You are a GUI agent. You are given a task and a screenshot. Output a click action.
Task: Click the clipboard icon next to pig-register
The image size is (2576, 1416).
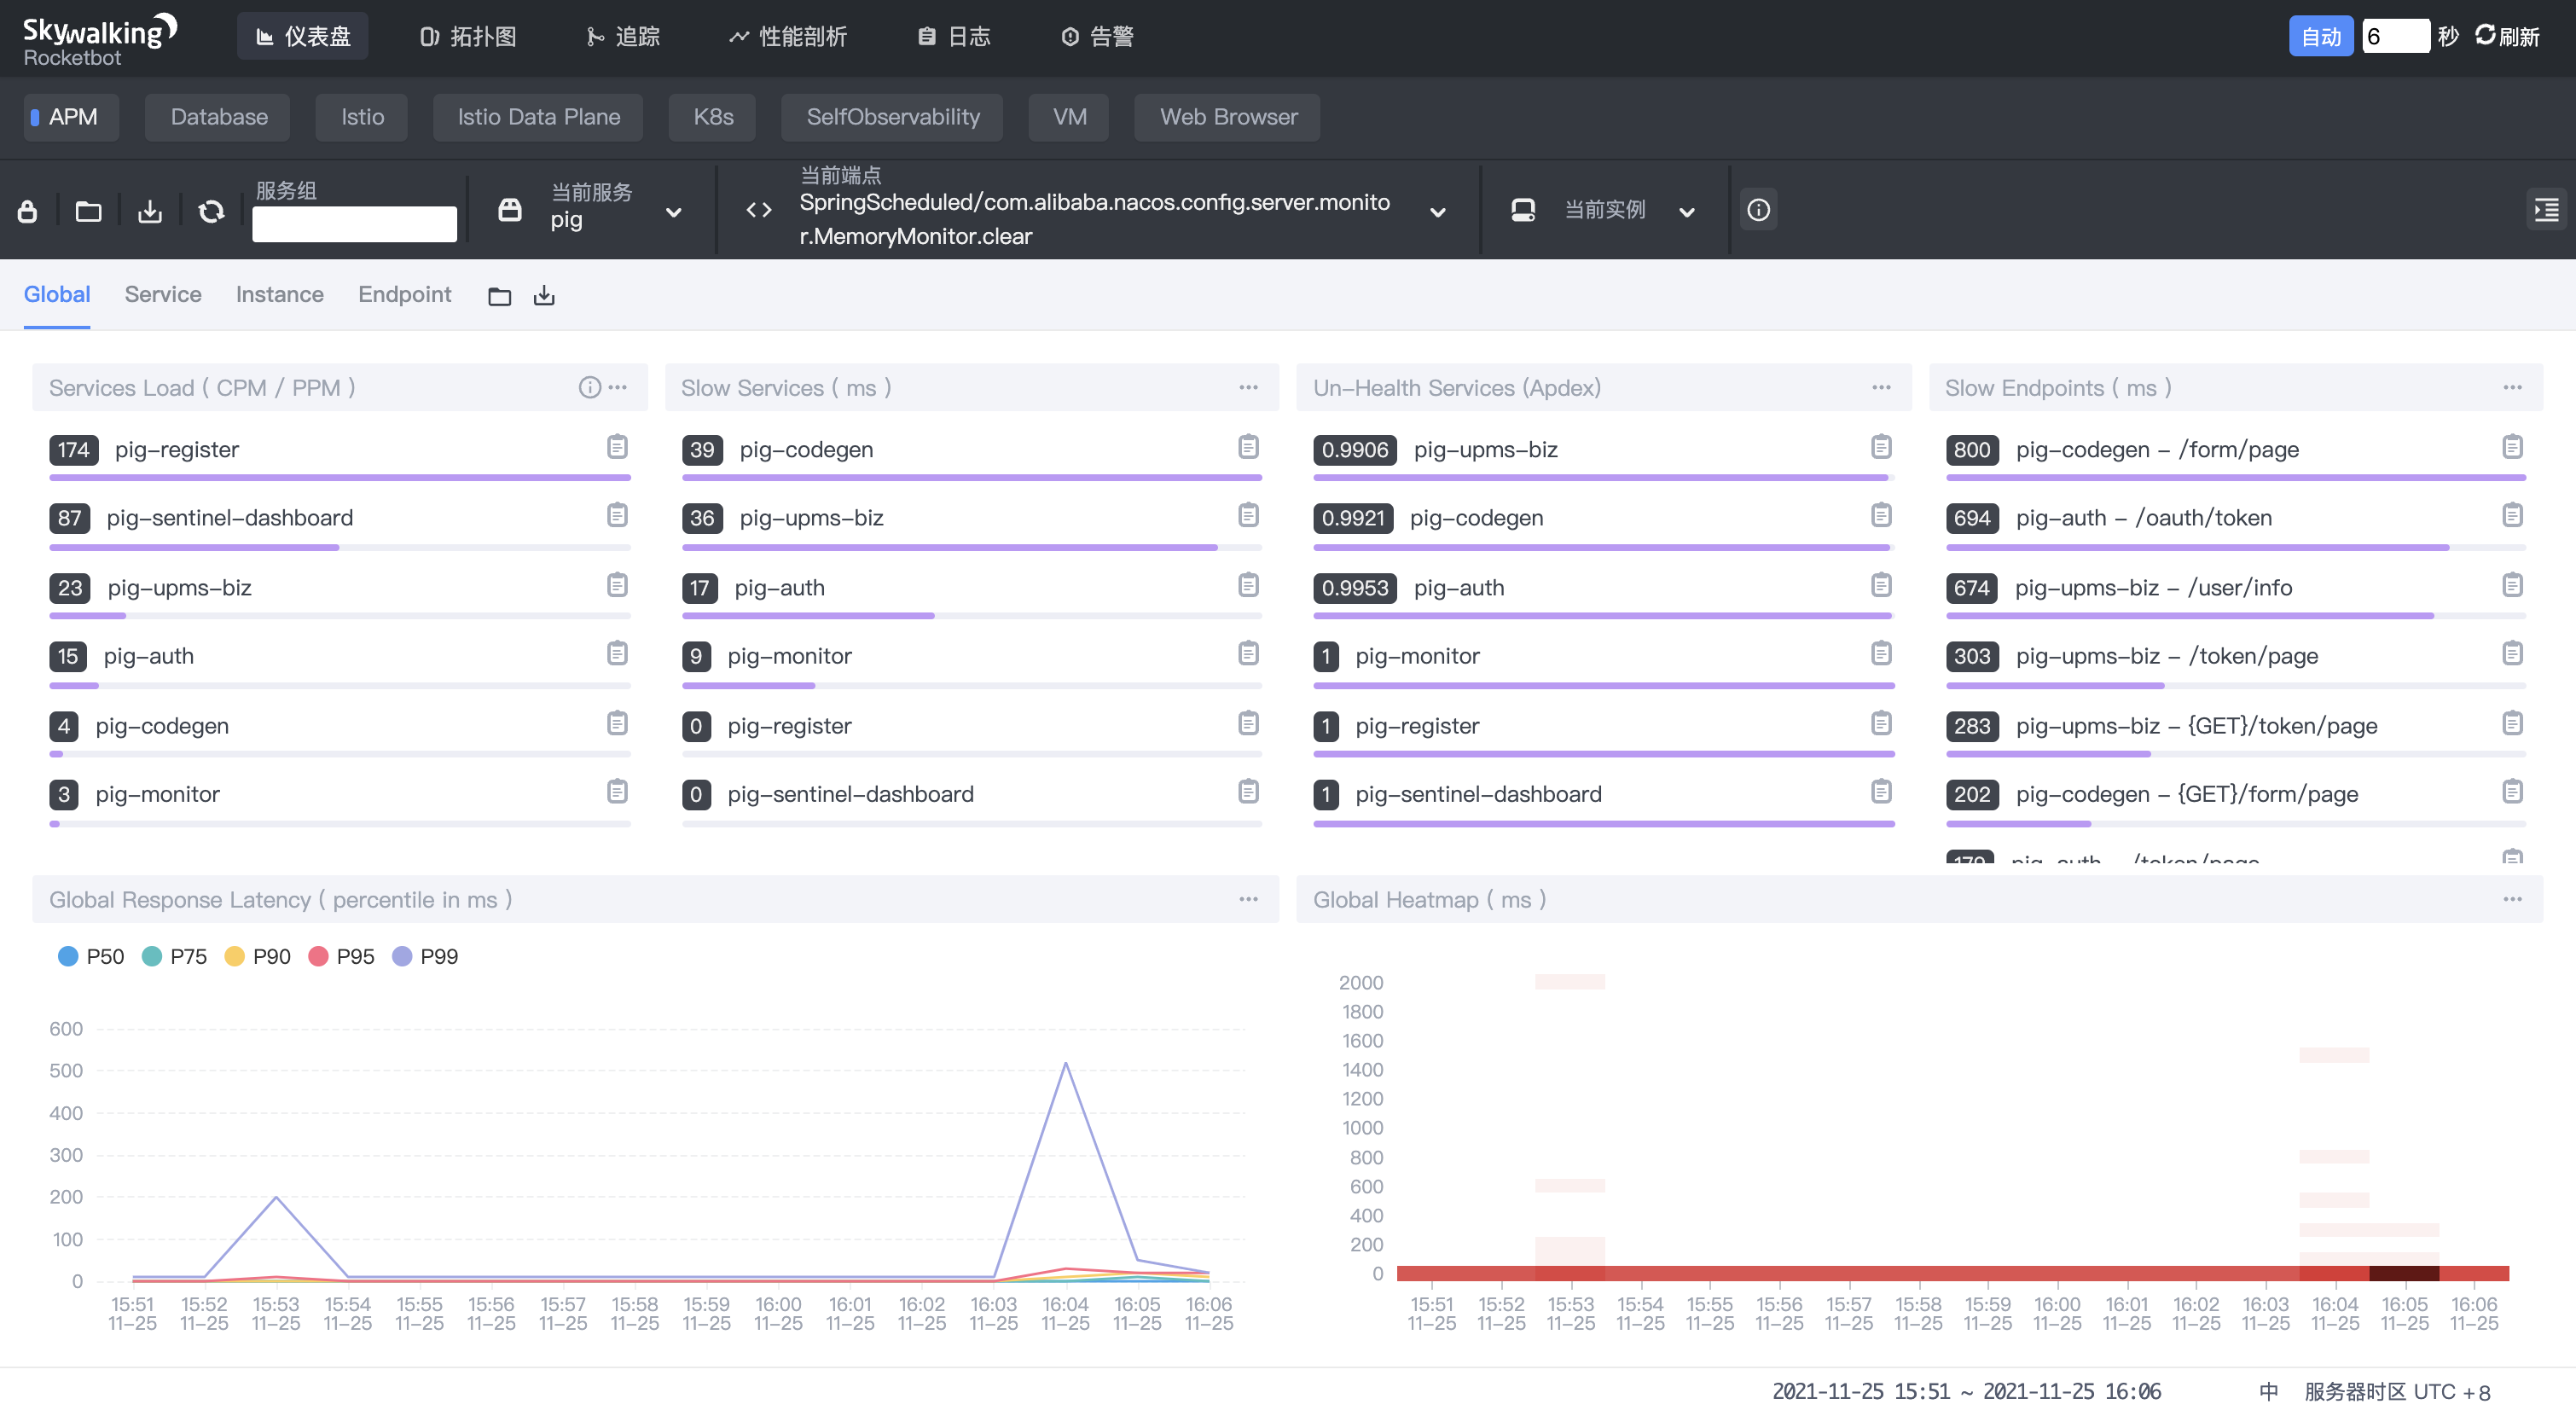(617, 447)
